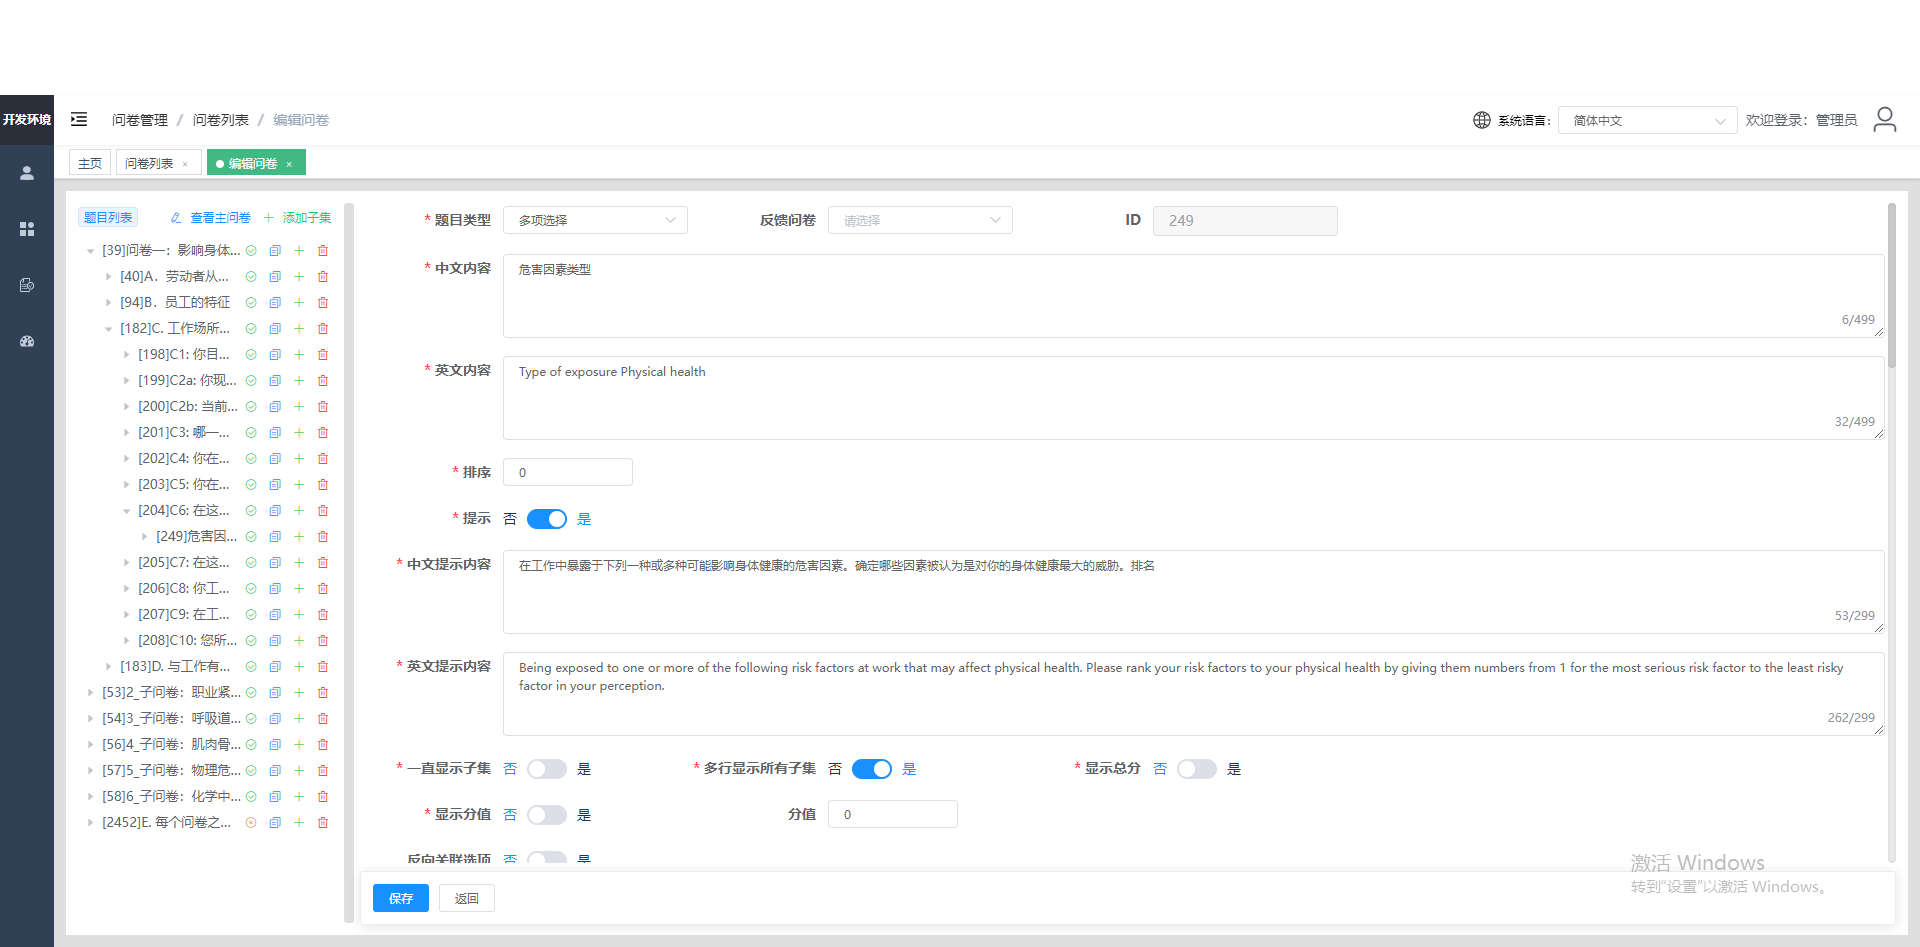Toggle the 显示总分 switch

1197,769
